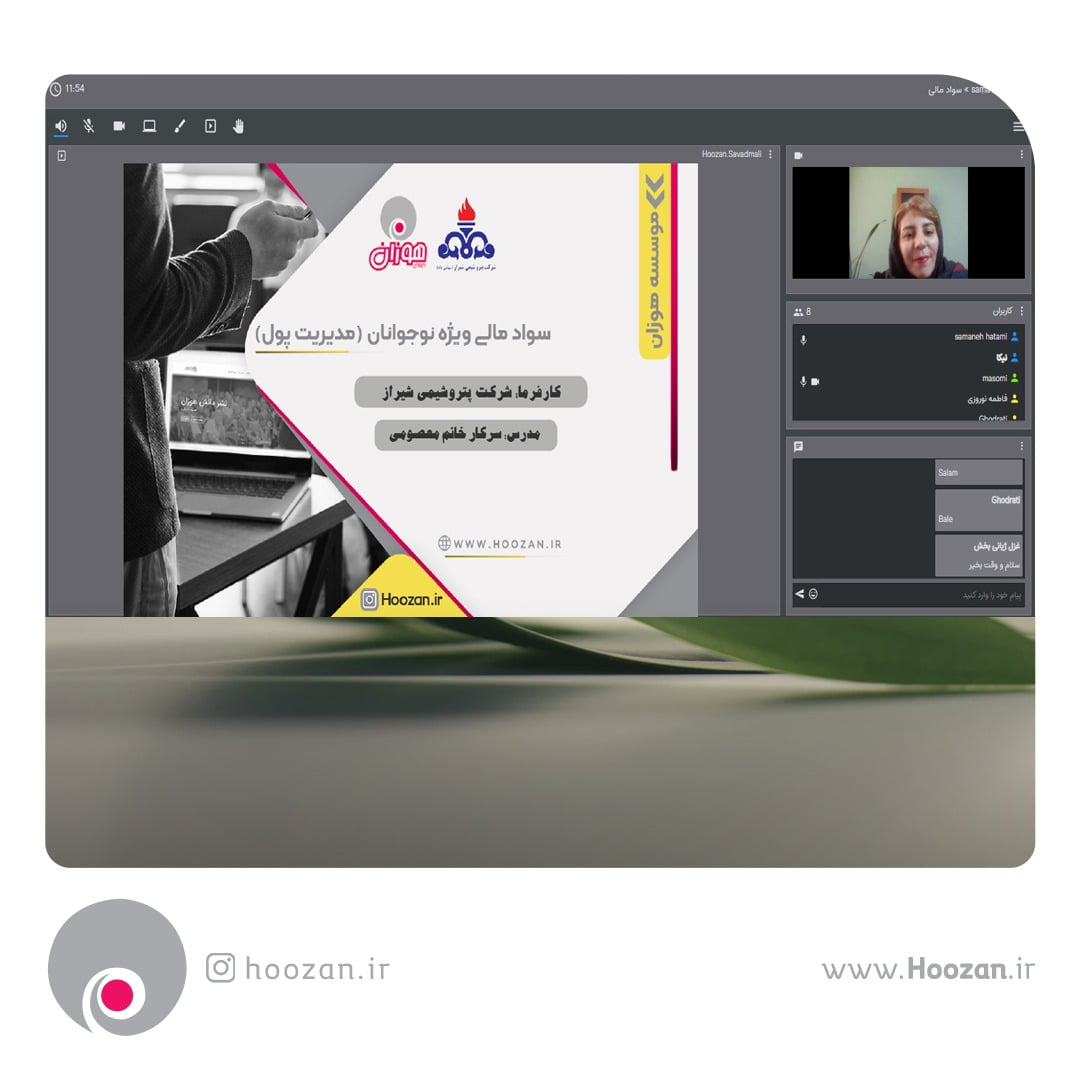Click نیکا's blue user avatar icon
Screen dimensions: 1080x1080
(x=1015, y=357)
